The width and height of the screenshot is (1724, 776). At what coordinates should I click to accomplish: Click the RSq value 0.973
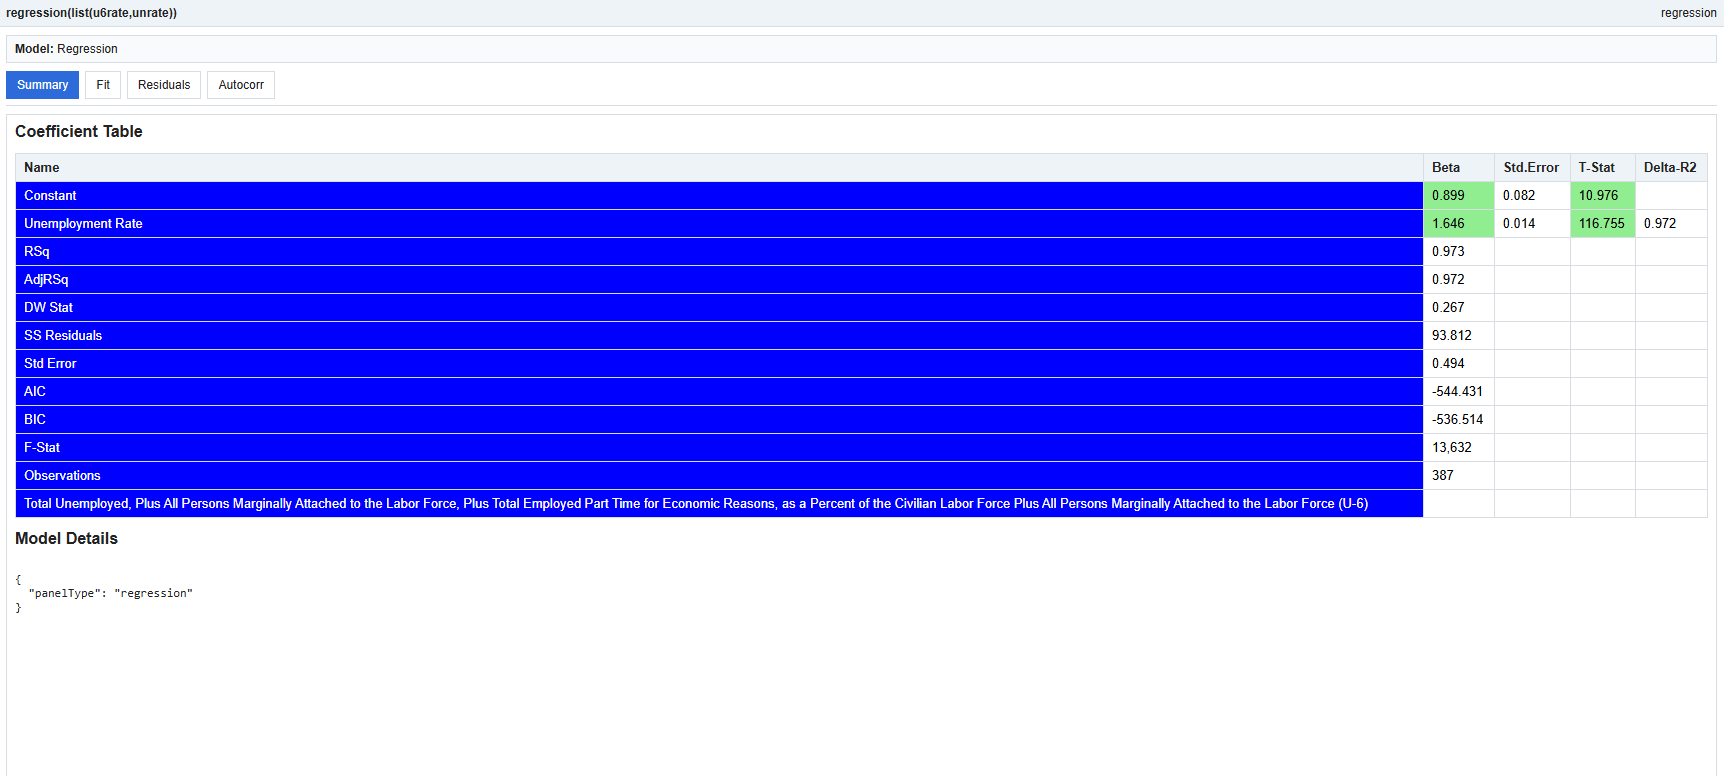1458,252
